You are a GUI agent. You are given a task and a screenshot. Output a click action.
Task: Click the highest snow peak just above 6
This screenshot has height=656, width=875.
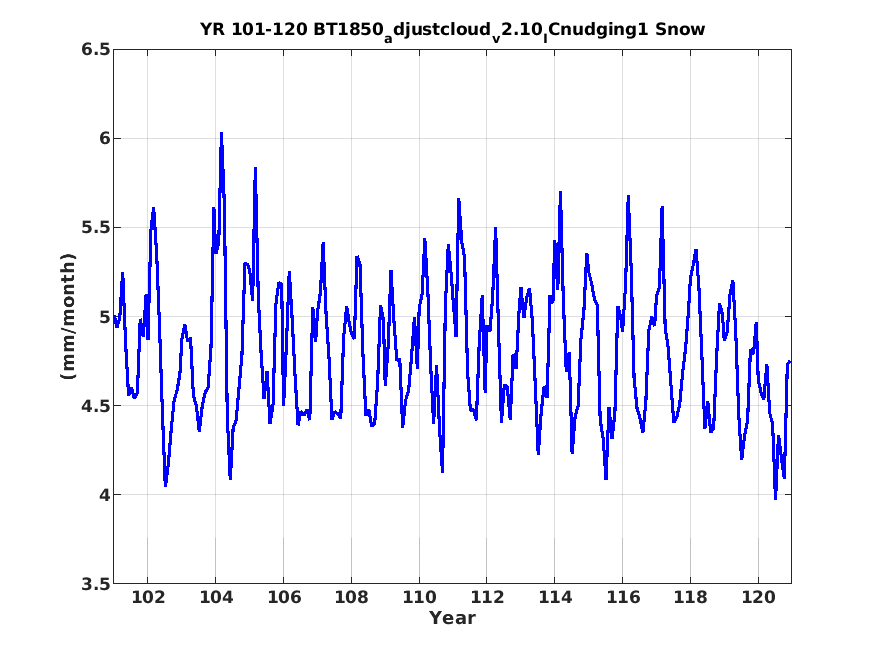[x=222, y=134]
